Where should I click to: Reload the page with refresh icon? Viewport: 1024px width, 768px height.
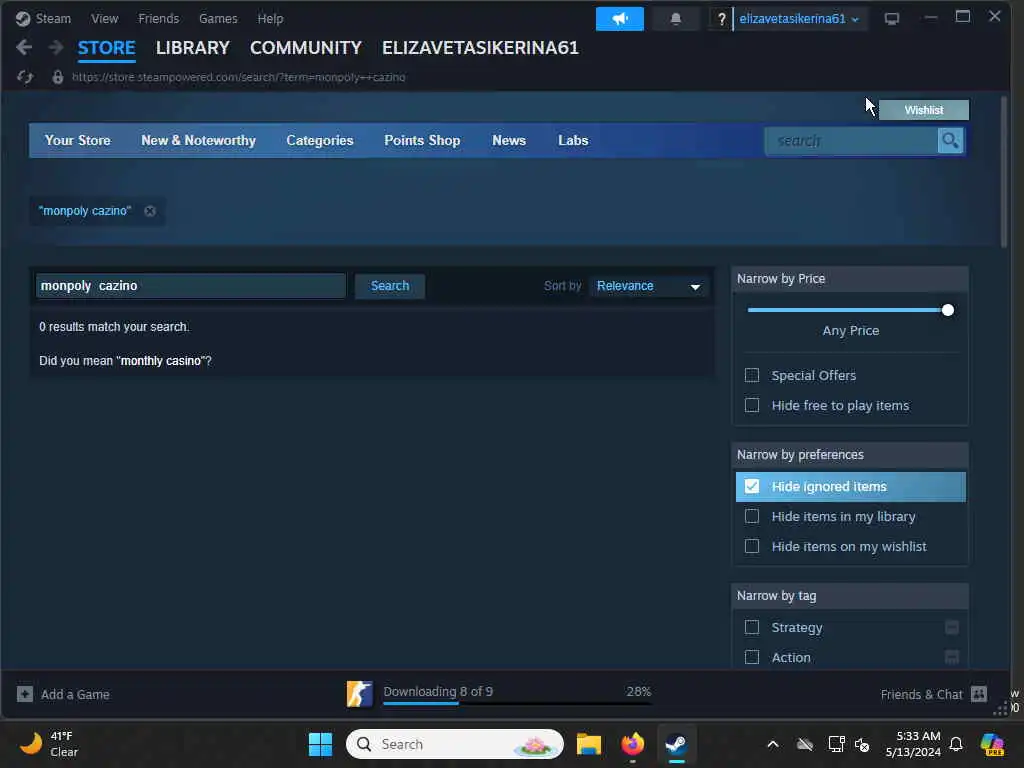coord(25,77)
